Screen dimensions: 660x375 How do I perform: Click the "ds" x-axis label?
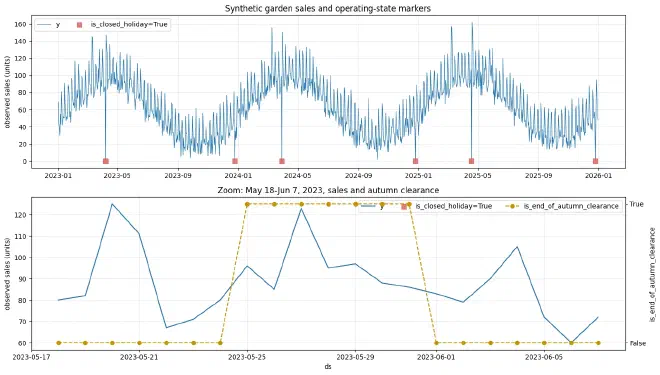328,367
